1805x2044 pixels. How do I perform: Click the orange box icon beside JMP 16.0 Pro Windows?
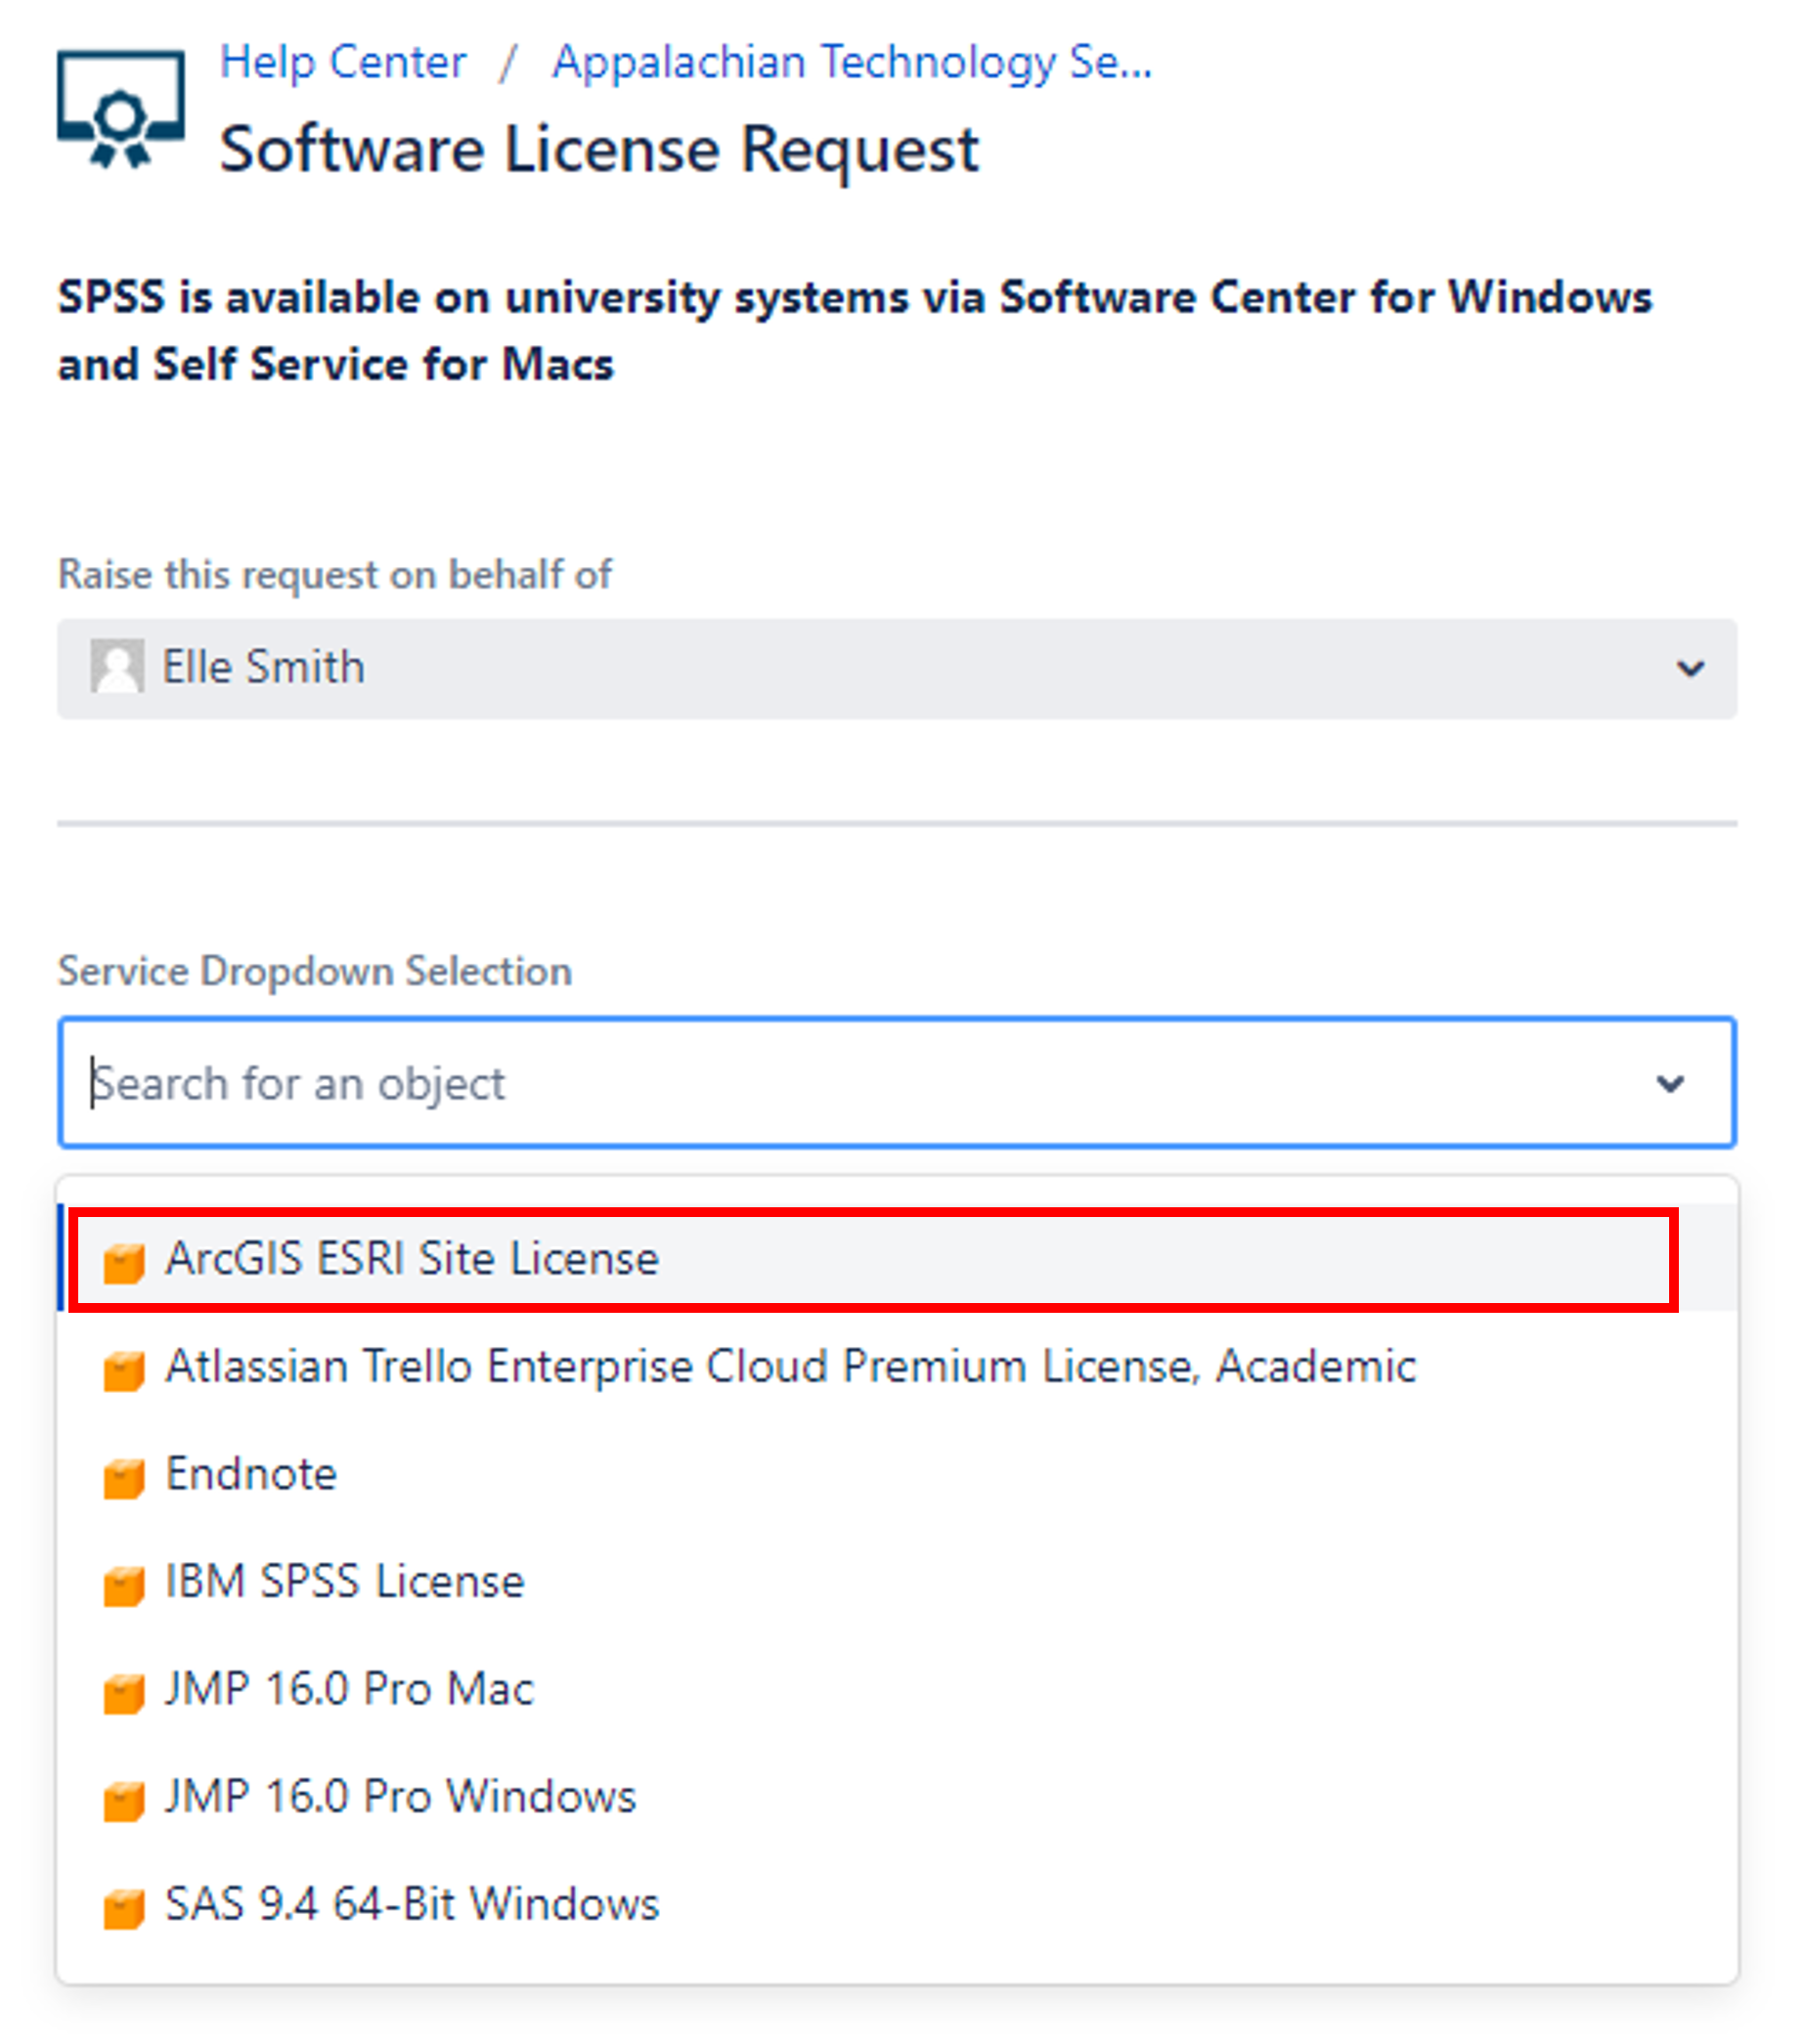click(x=124, y=1802)
